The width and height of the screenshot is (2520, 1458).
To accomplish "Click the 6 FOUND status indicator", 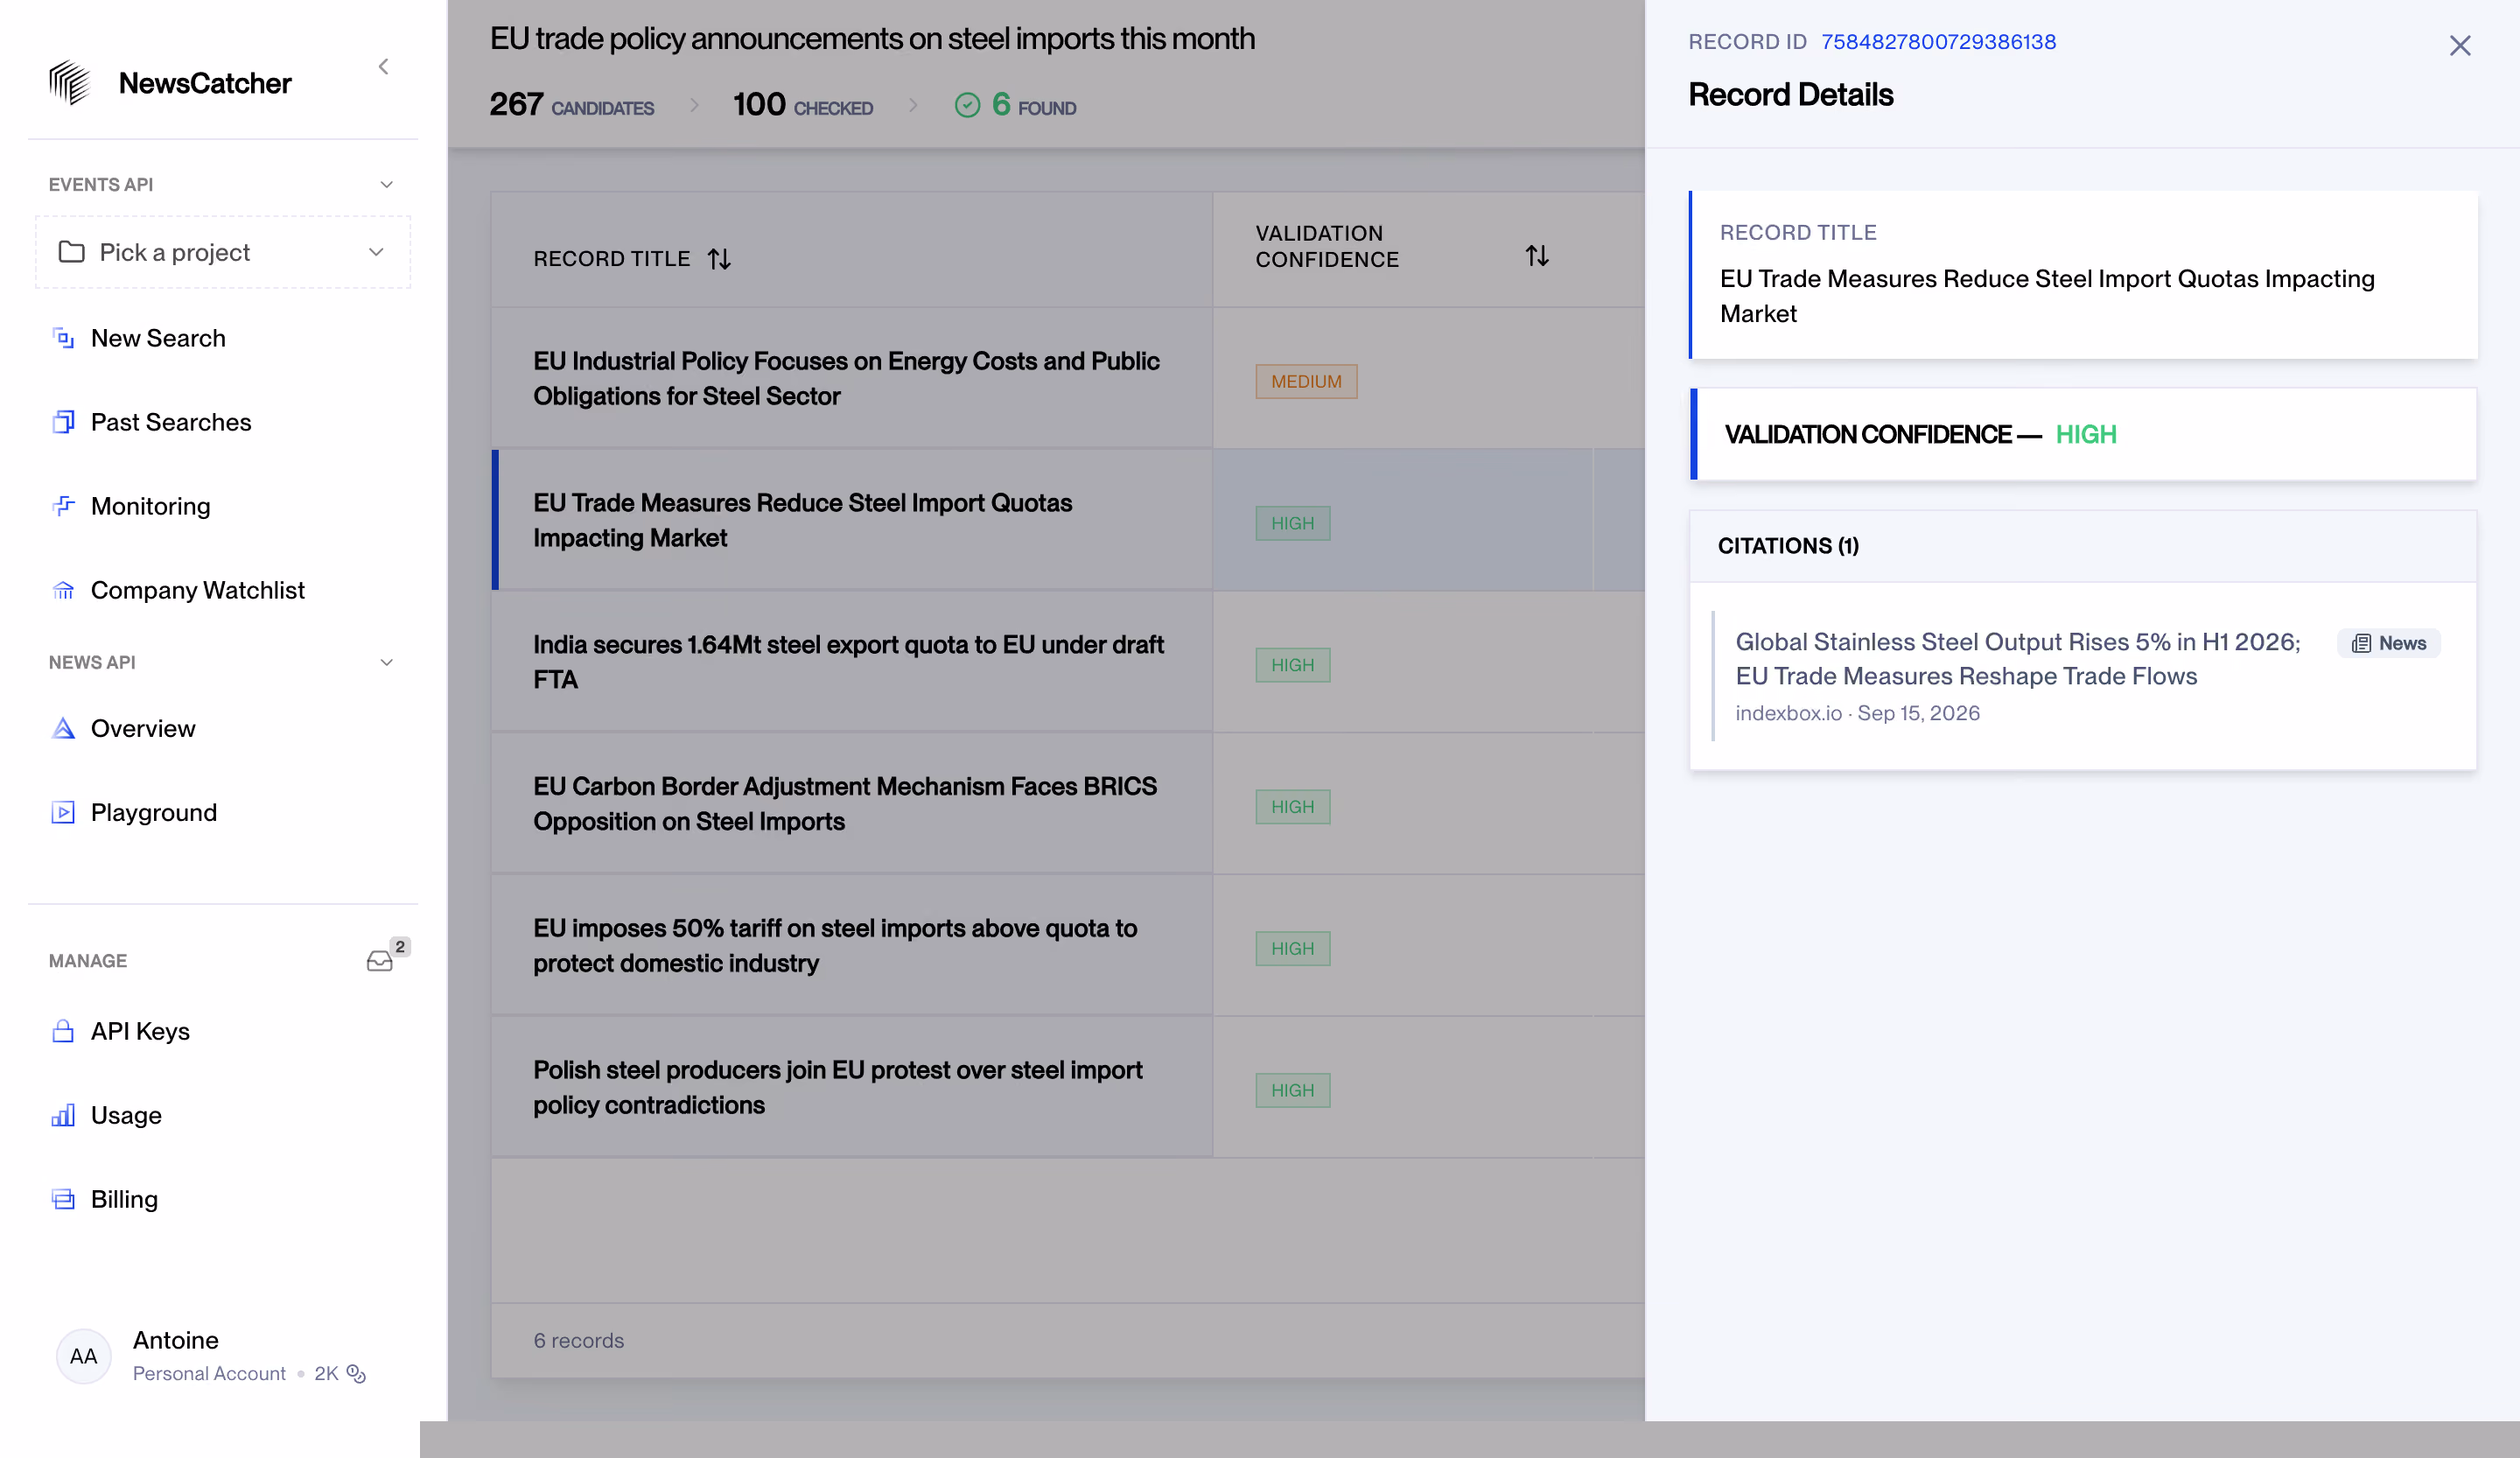I will [1015, 105].
